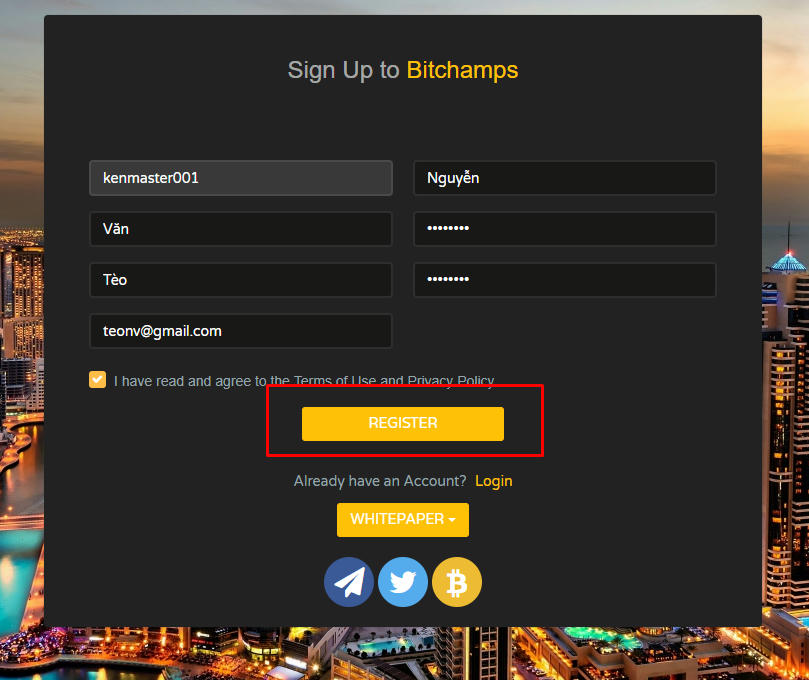
Task: Focus the username field showing kenmaster001
Action: (x=241, y=178)
